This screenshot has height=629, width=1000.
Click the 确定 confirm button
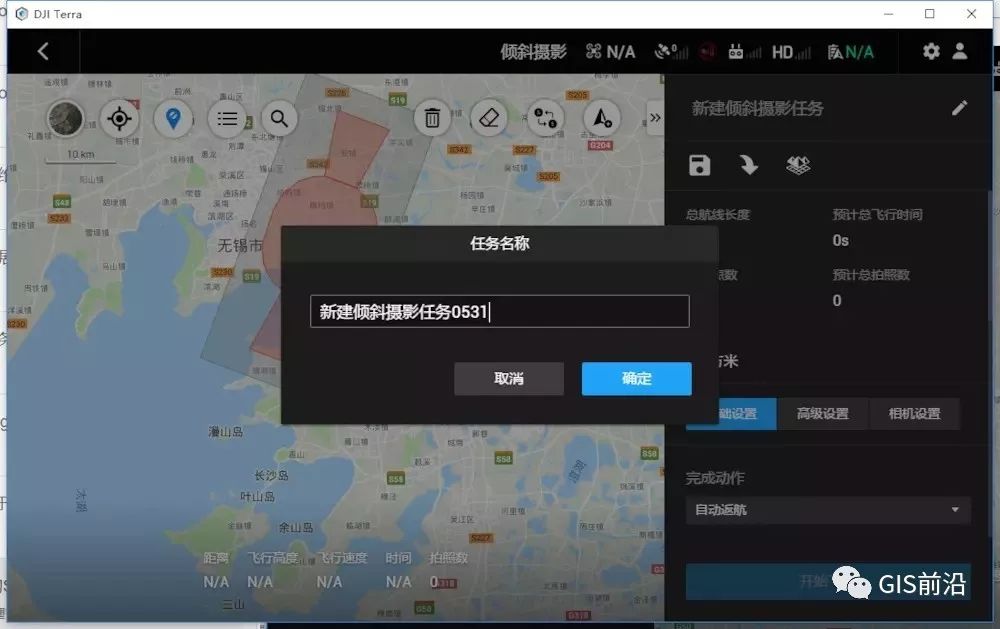(x=635, y=379)
